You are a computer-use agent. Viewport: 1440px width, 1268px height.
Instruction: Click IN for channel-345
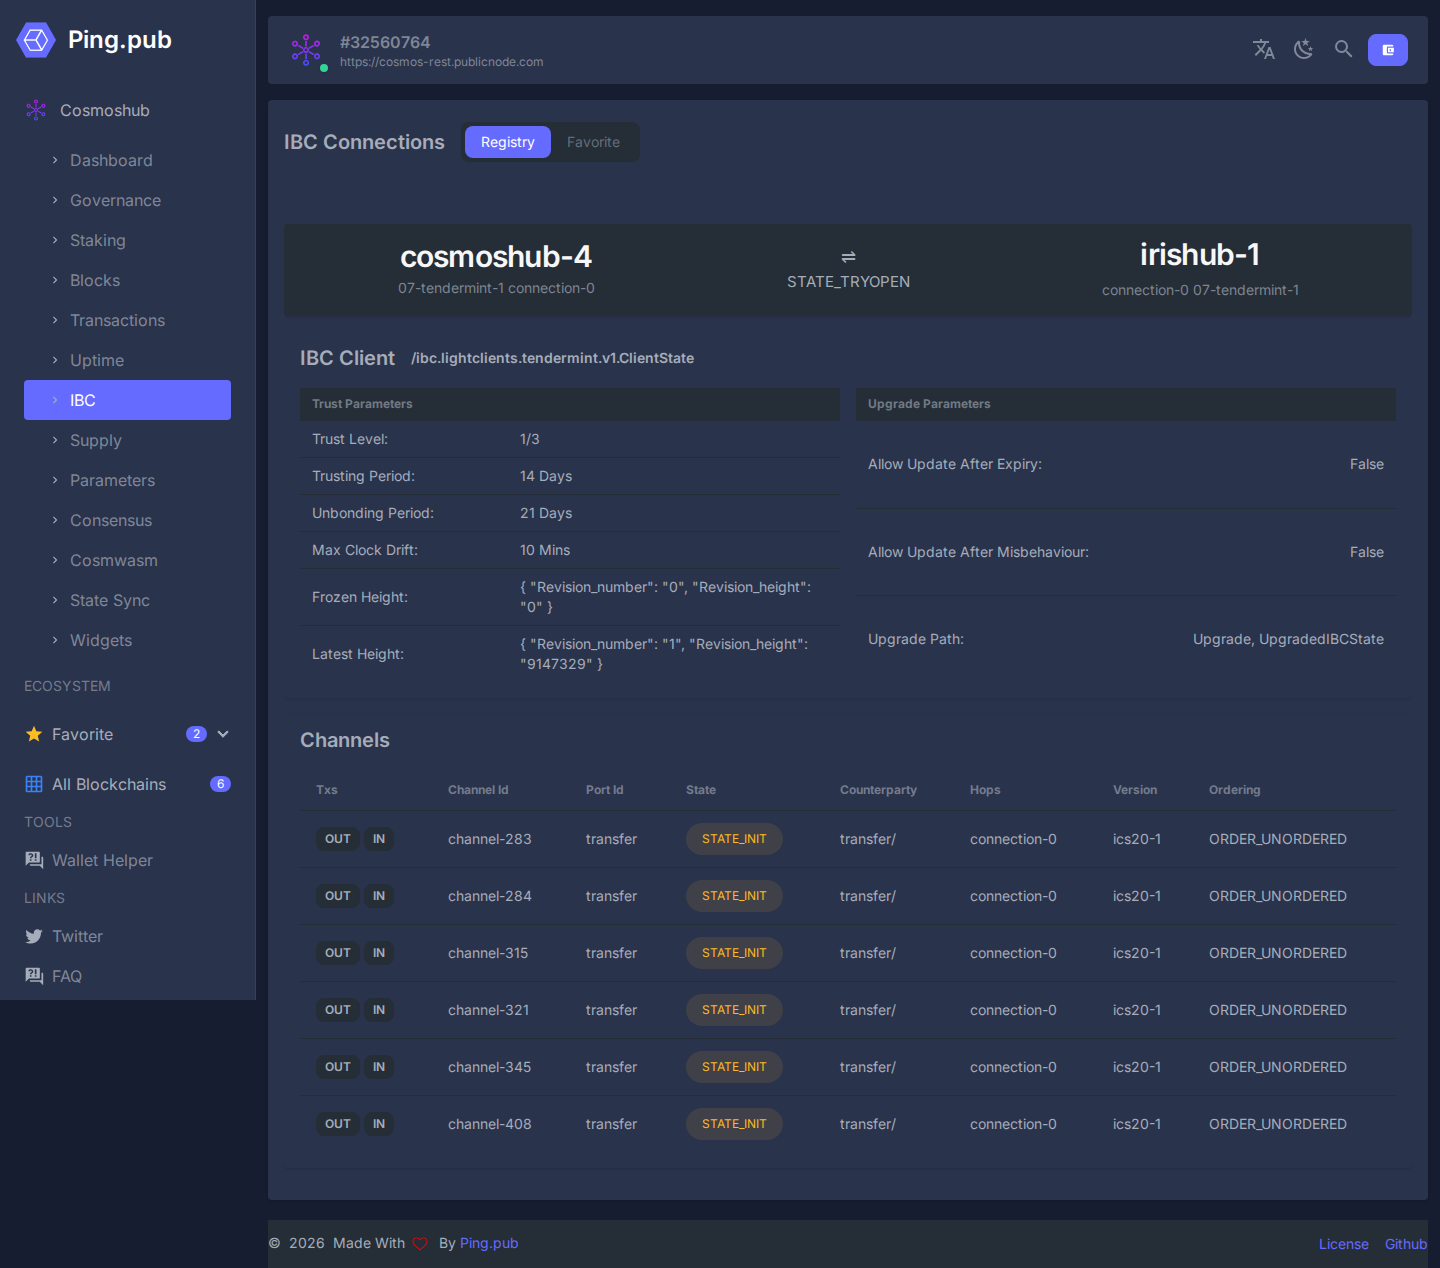(379, 1067)
